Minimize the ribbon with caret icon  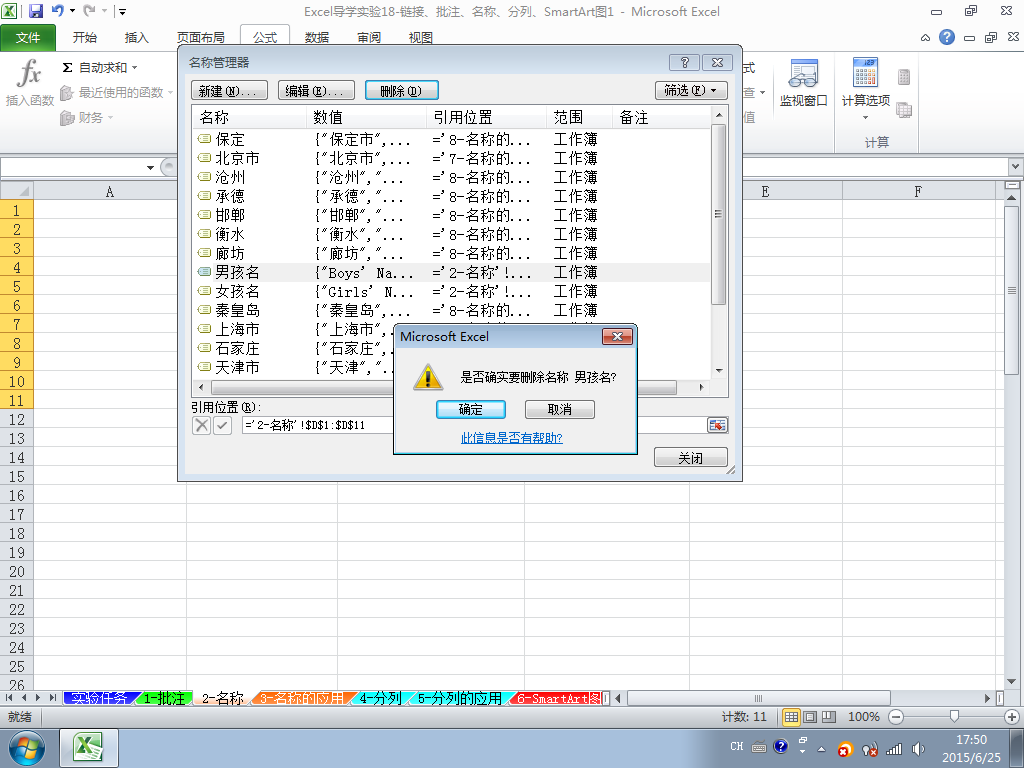[x=925, y=38]
